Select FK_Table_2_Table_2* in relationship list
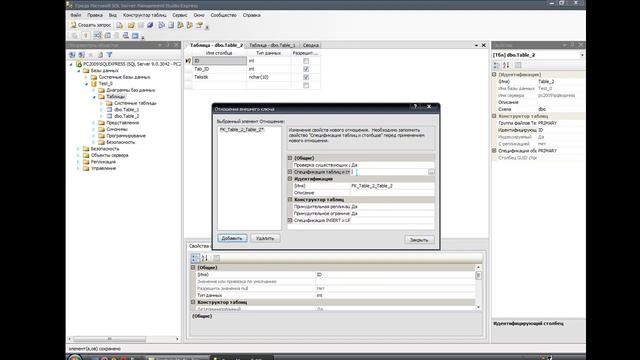Viewport: 640px width, 360px height. click(242, 129)
